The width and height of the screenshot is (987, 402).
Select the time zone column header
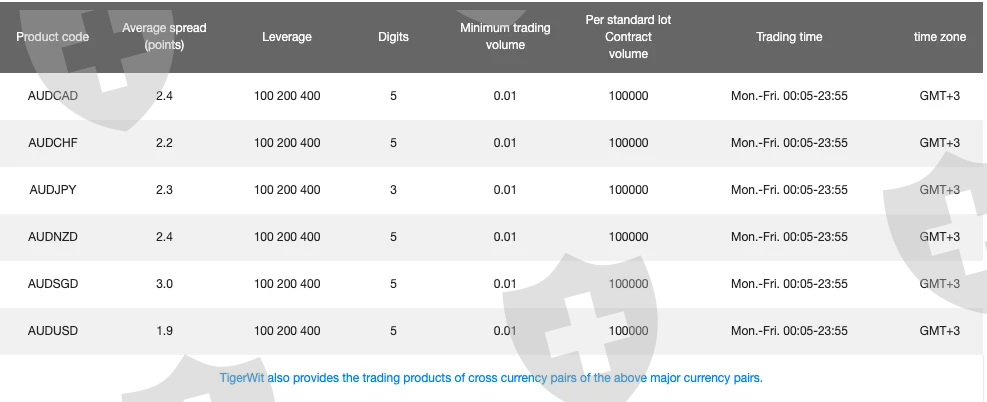(940, 36)
